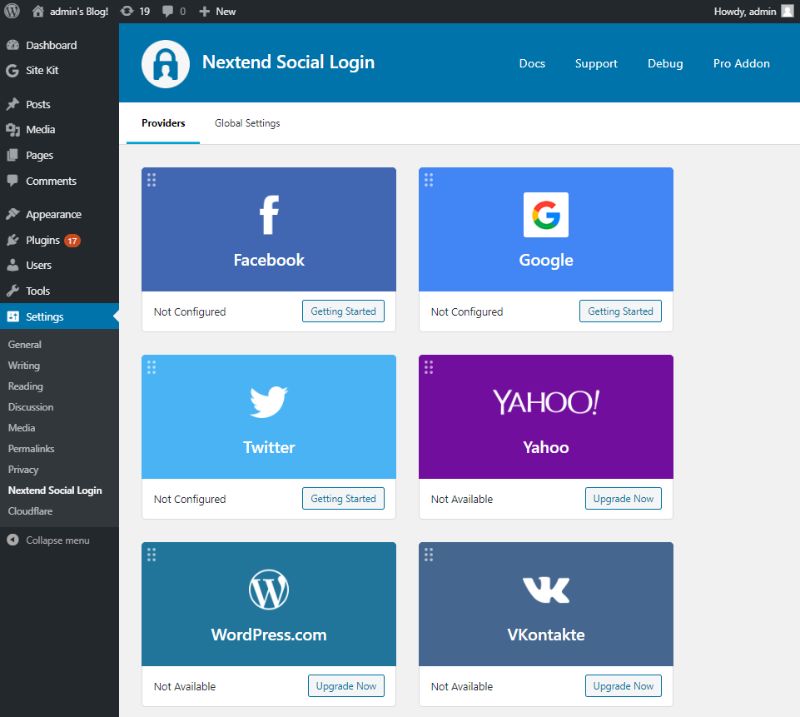Click the Facebook f logo
The height and width of the screenshot is (717, 800).
coord(269,215)
